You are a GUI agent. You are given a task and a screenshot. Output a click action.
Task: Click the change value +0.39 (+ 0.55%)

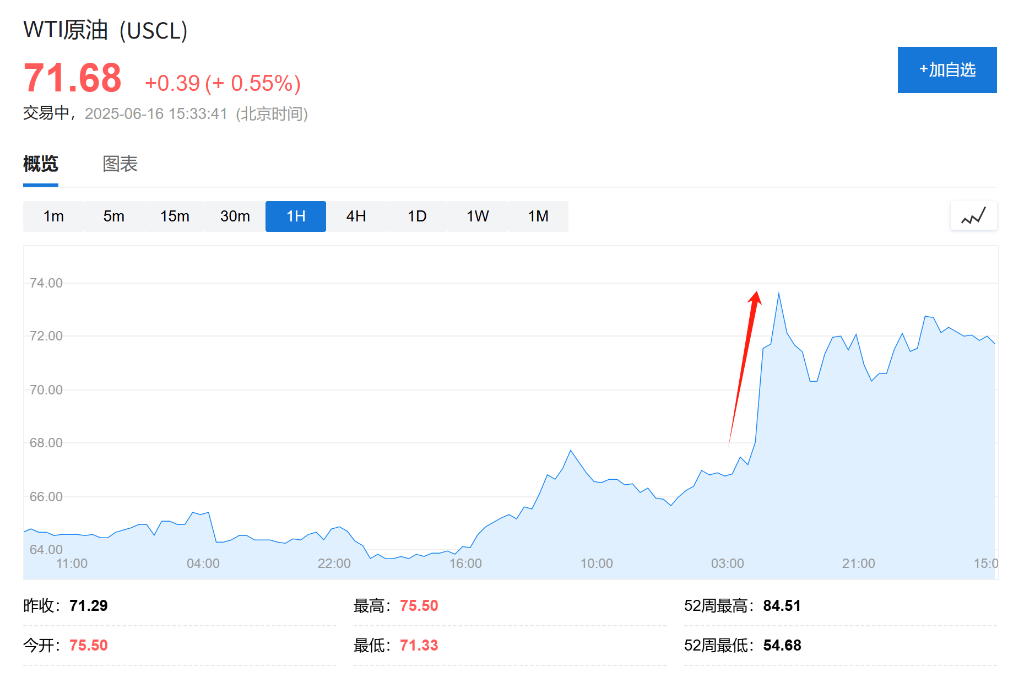[223, 84]
